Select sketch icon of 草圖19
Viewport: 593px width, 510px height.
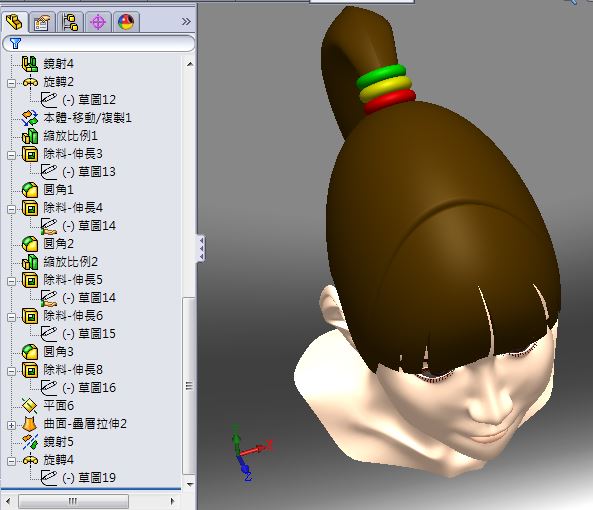coord(48,477)
